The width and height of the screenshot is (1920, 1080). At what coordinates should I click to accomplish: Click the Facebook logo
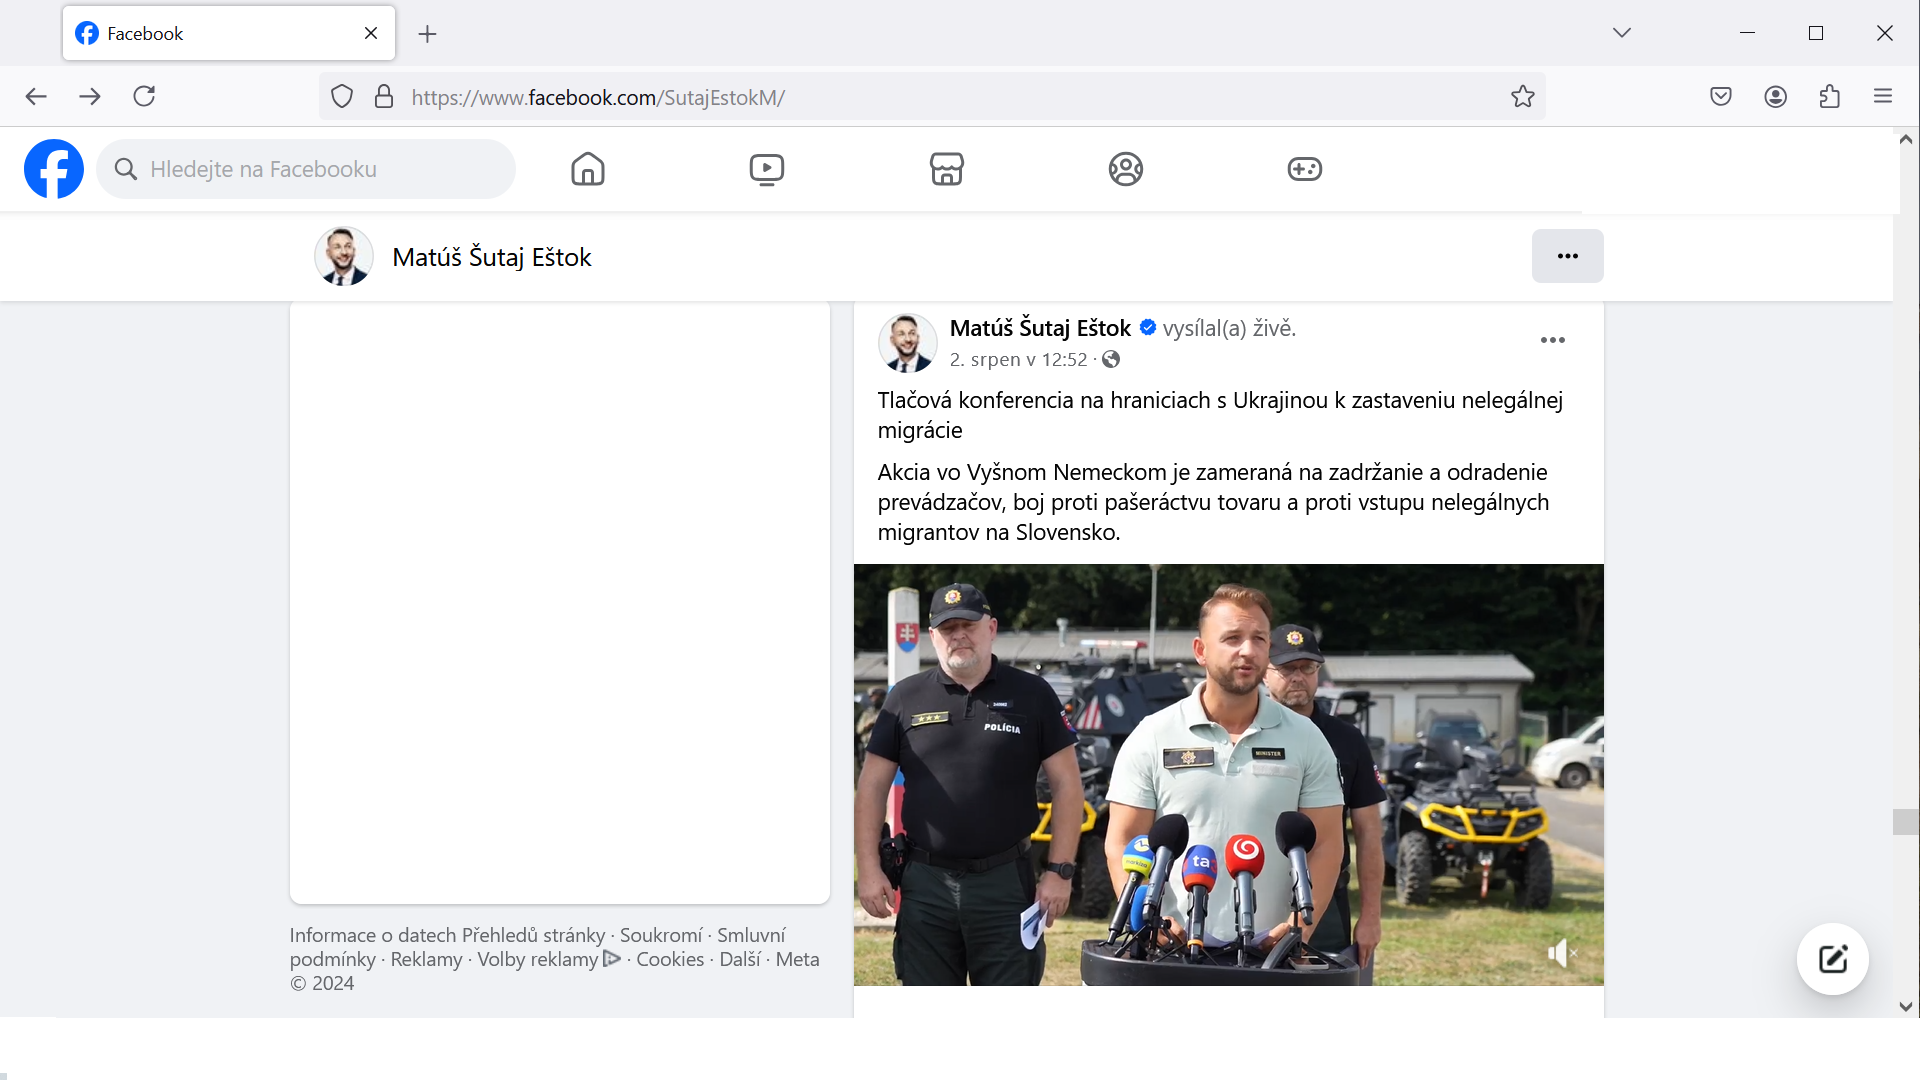[54, 169]
